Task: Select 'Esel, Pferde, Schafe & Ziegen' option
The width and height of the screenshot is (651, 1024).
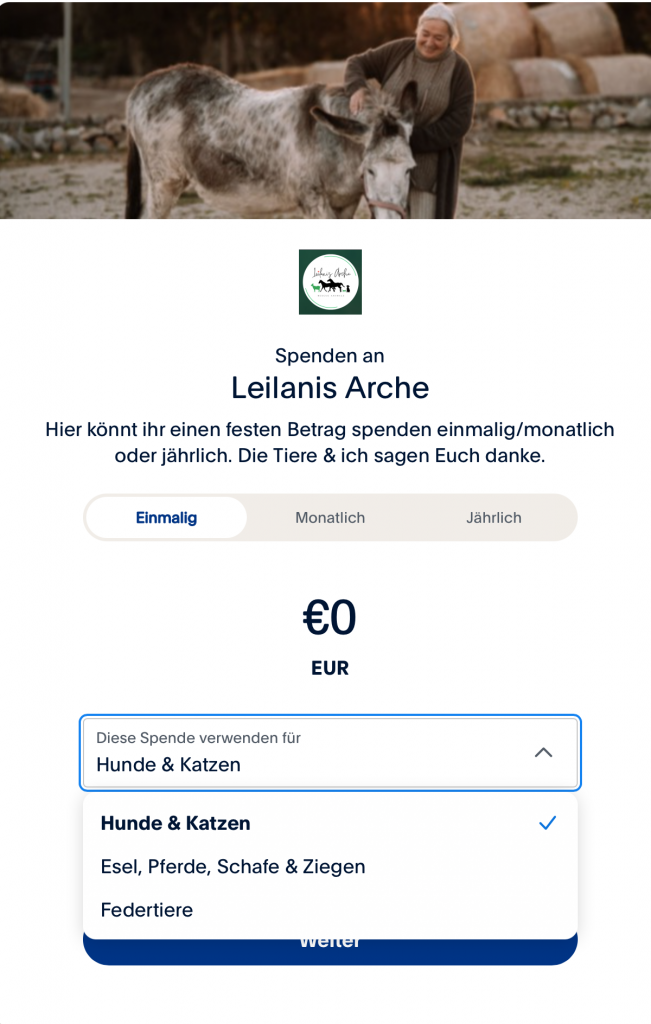Action: click(x=233, y=867)
